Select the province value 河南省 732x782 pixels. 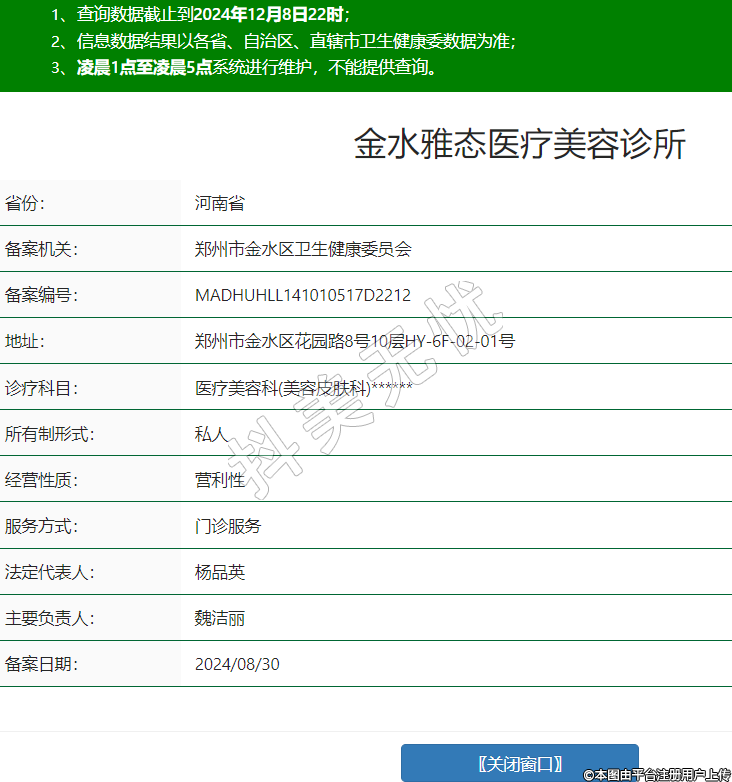tap(220, 203)
